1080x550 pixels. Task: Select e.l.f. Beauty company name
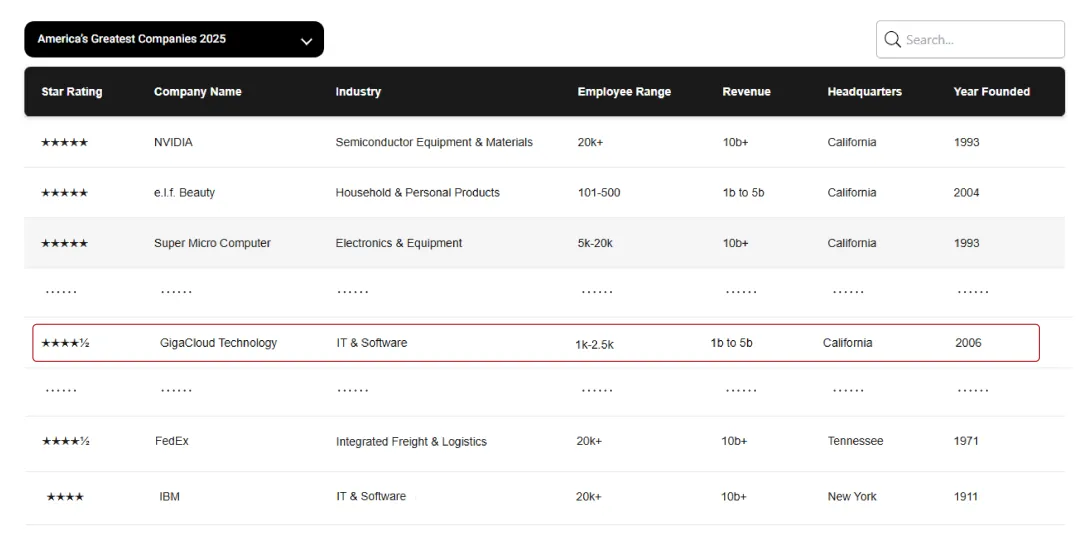184,193
